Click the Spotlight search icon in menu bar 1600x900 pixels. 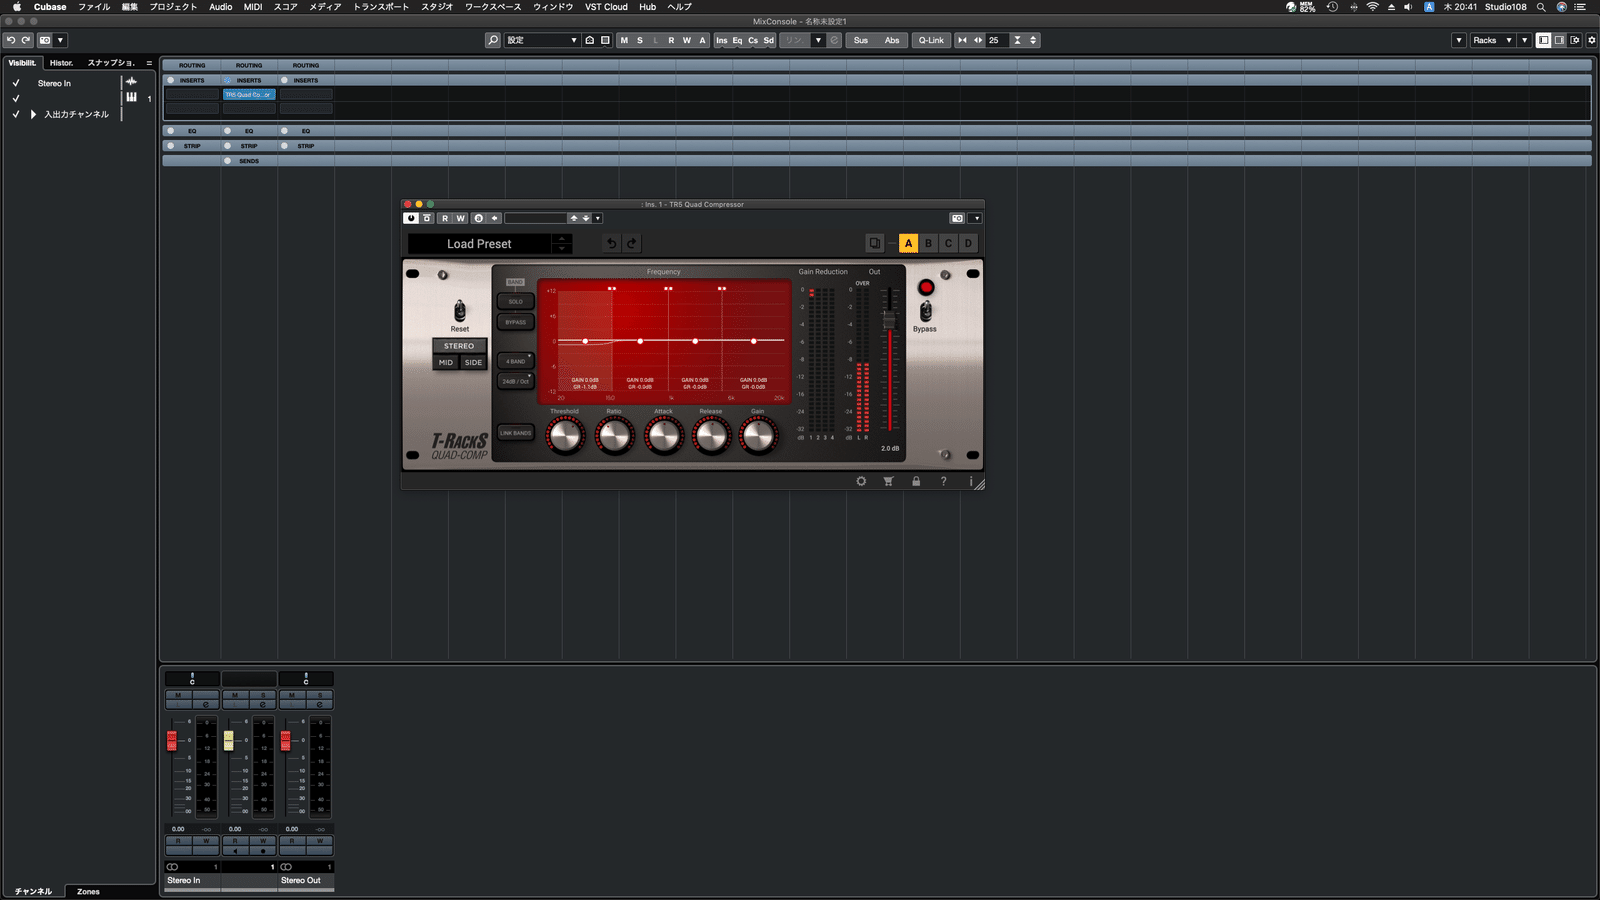tap(1541, 7)
